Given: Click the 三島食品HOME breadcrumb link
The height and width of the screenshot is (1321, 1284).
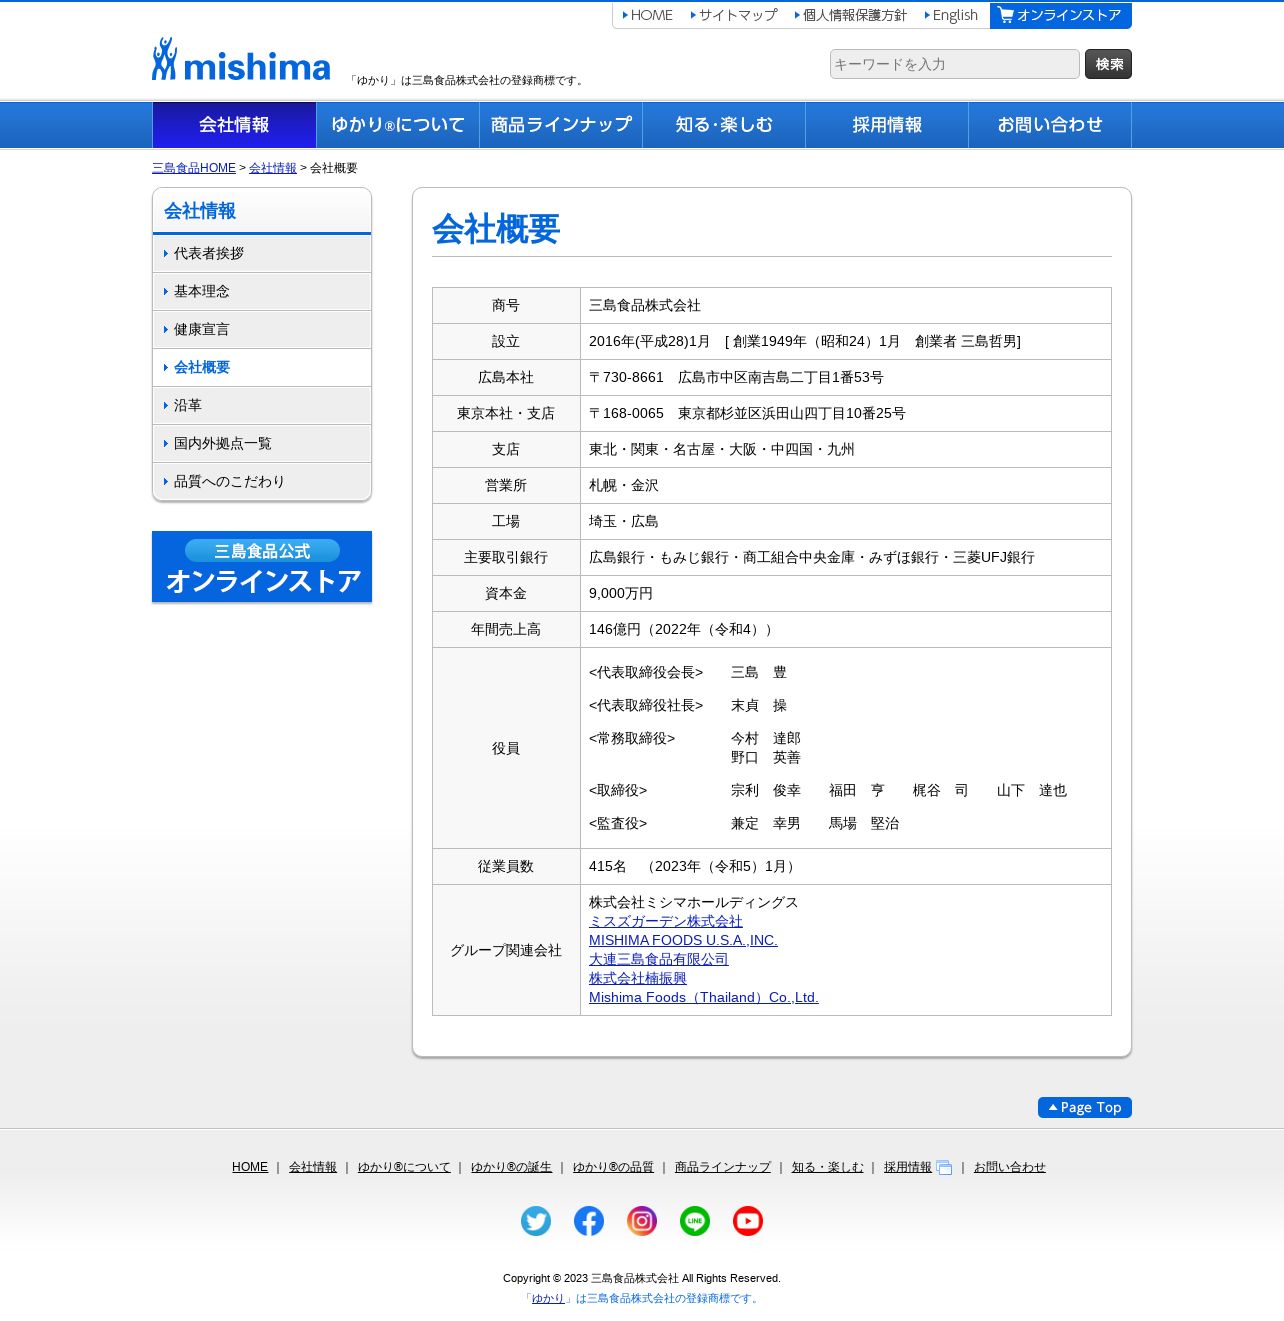Looking at the screenshot, I should 194,168.
